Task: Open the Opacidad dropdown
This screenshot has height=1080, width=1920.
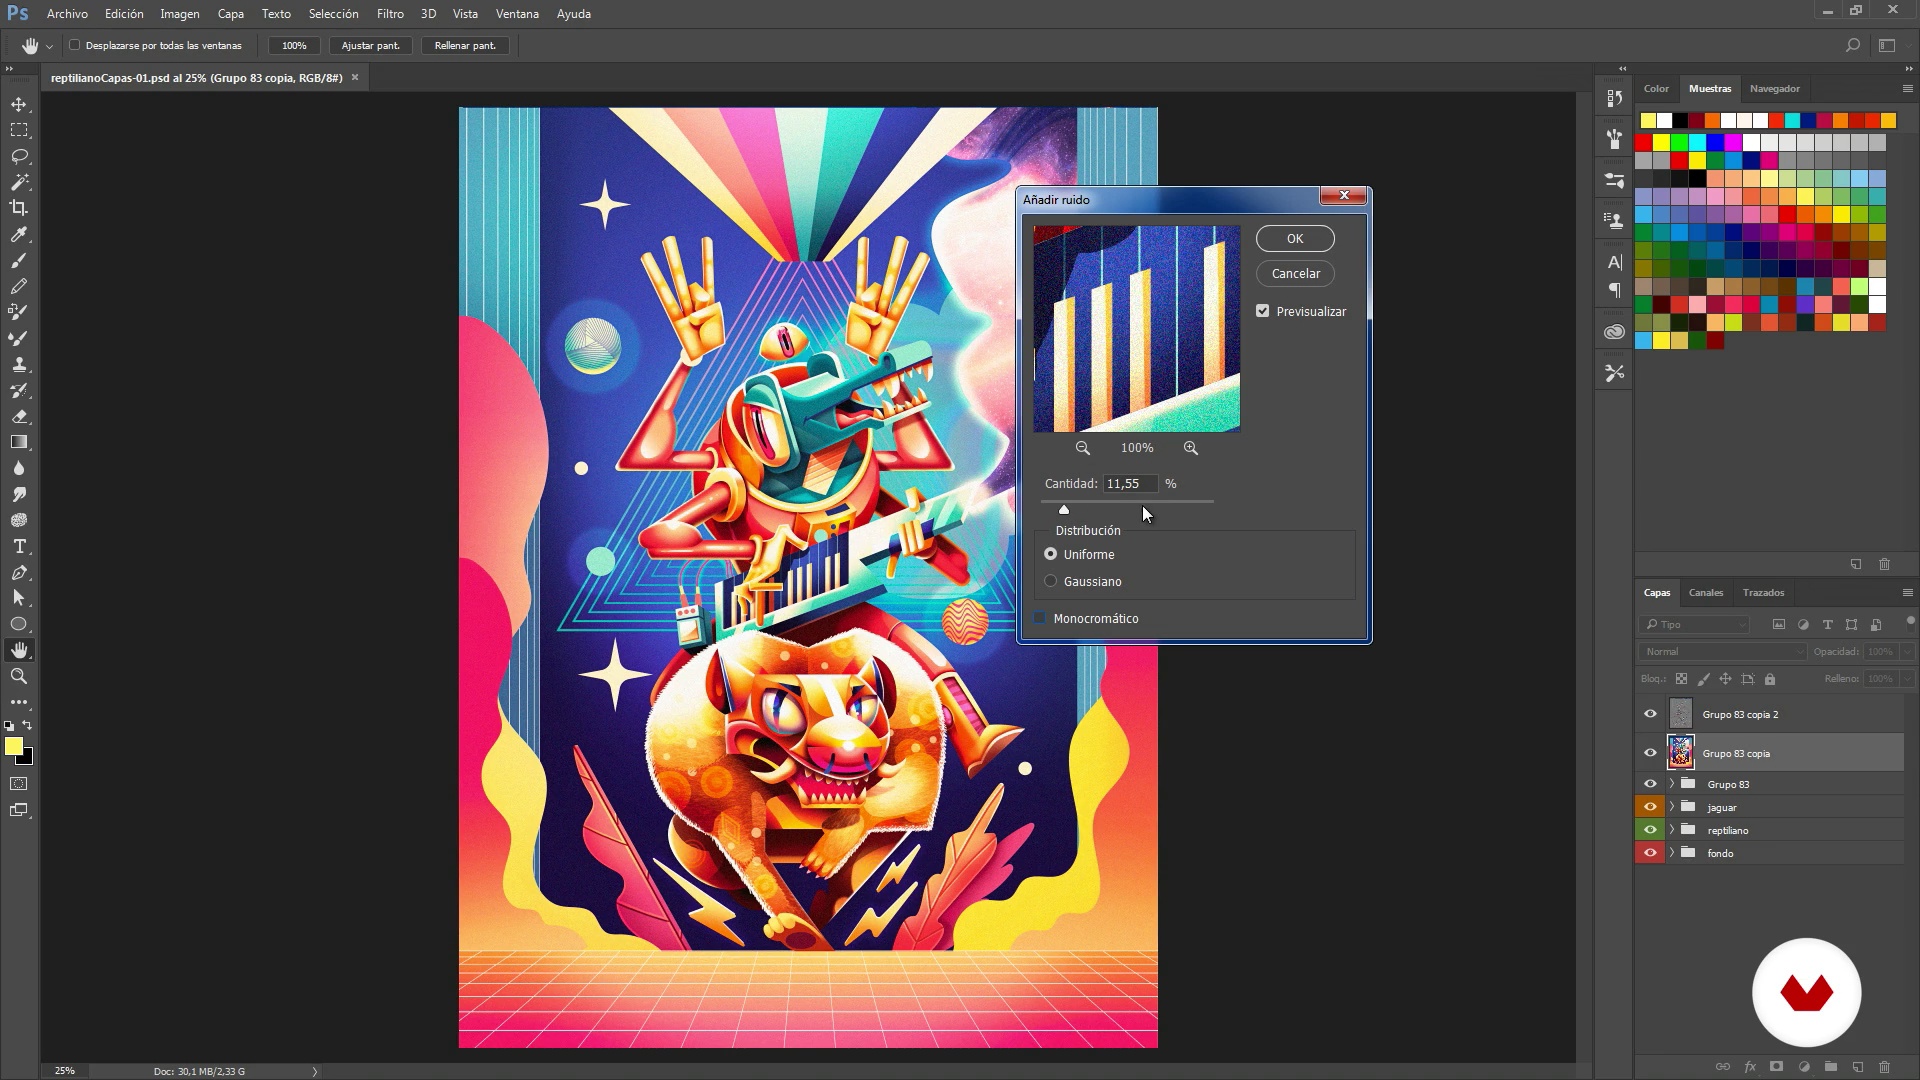Action: pyautogui.click(x=1907, y=652)
